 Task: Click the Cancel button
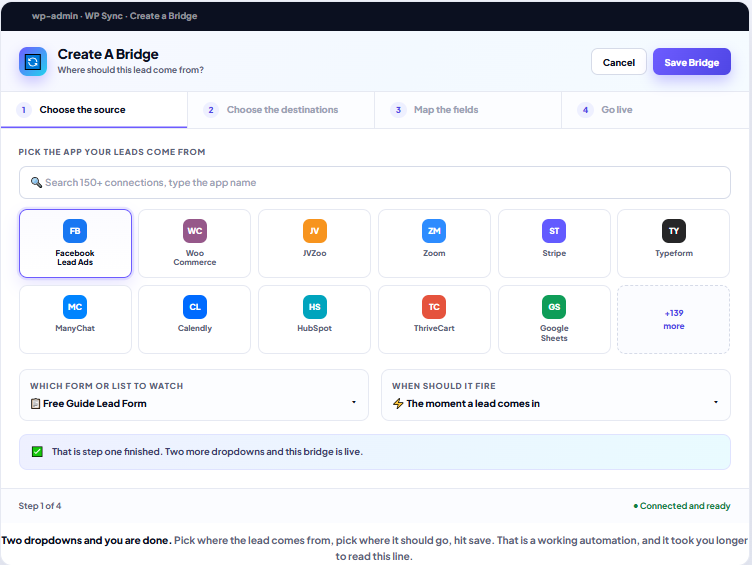[x=619, y=62]
